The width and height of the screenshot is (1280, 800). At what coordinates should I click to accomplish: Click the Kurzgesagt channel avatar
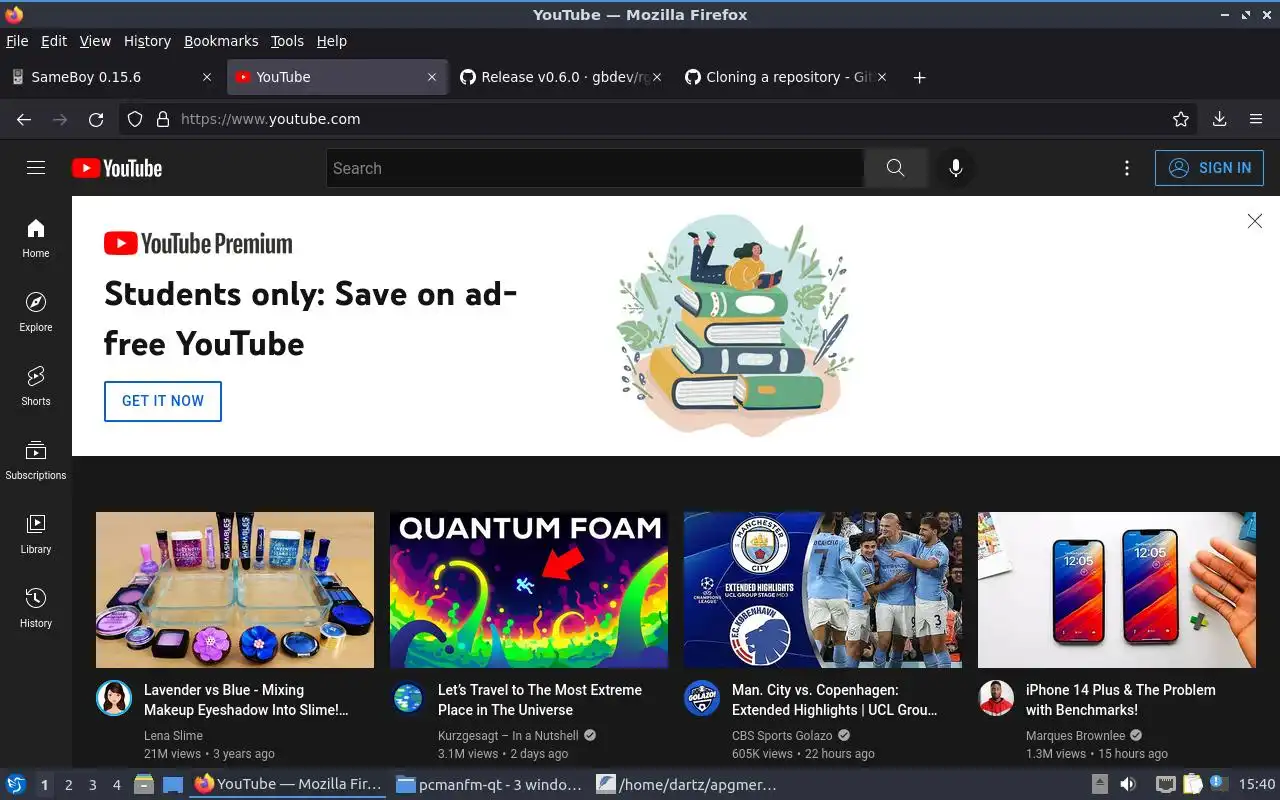coord(408,698)
